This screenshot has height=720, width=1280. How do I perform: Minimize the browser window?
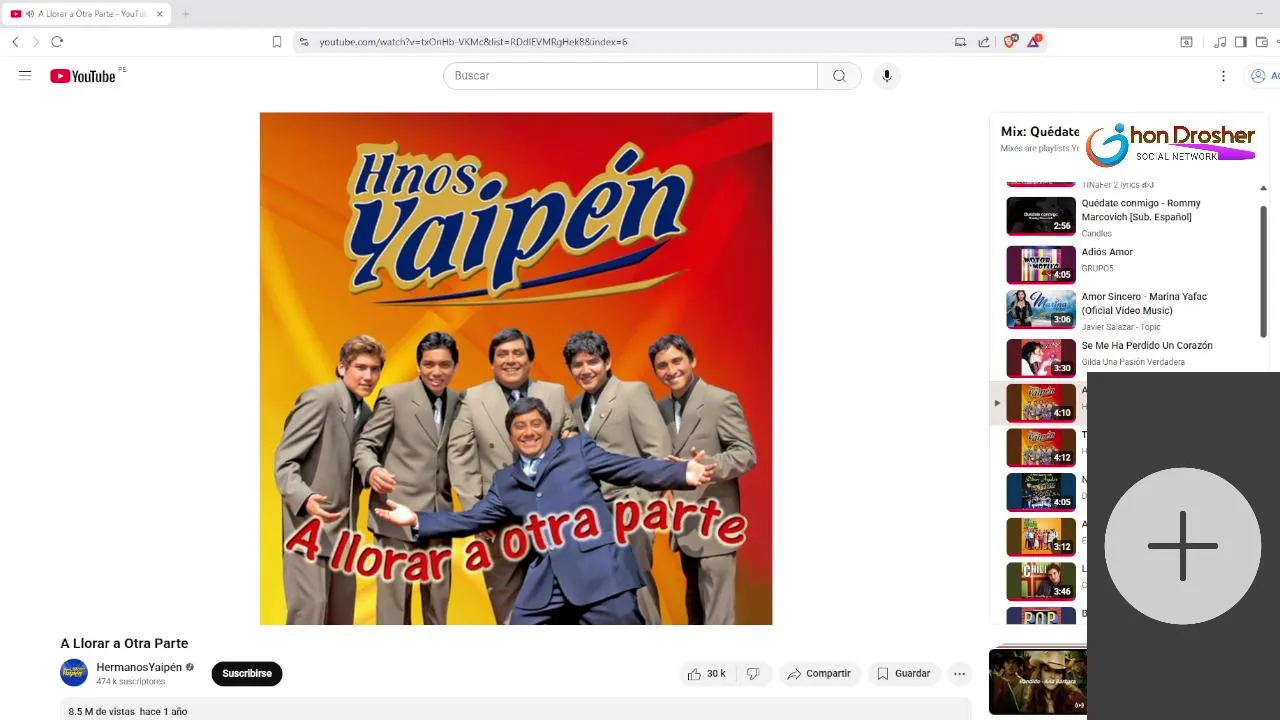(x=1260, y=14)
